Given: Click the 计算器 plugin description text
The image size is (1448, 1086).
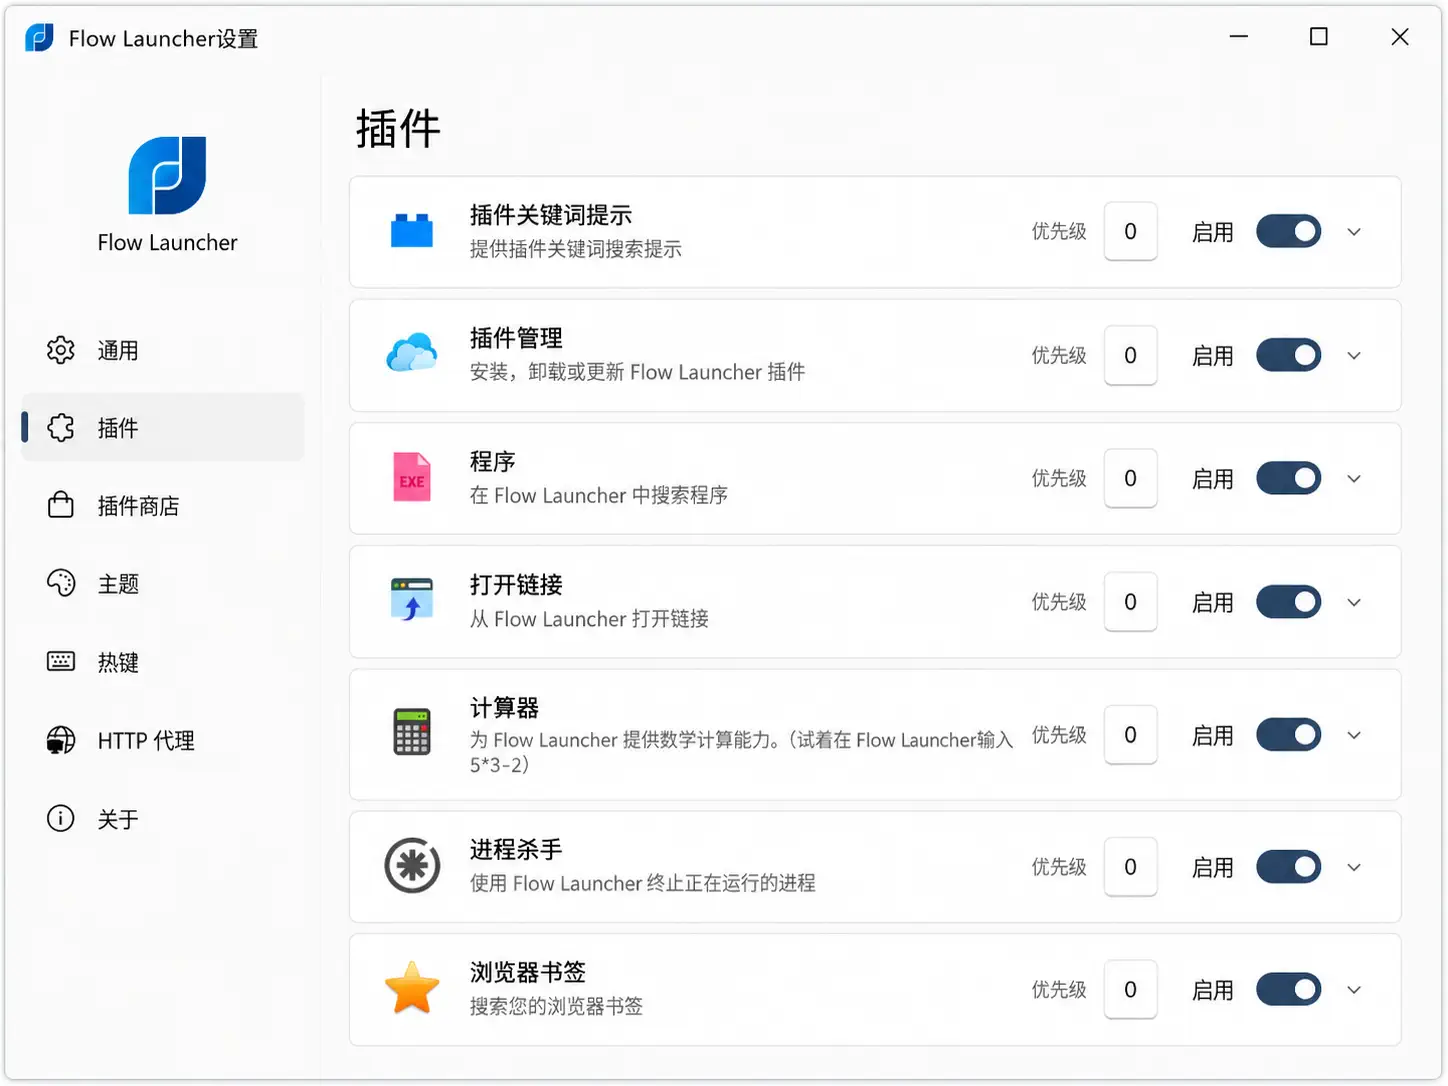Looking at the screenshot, I should 741,751.
